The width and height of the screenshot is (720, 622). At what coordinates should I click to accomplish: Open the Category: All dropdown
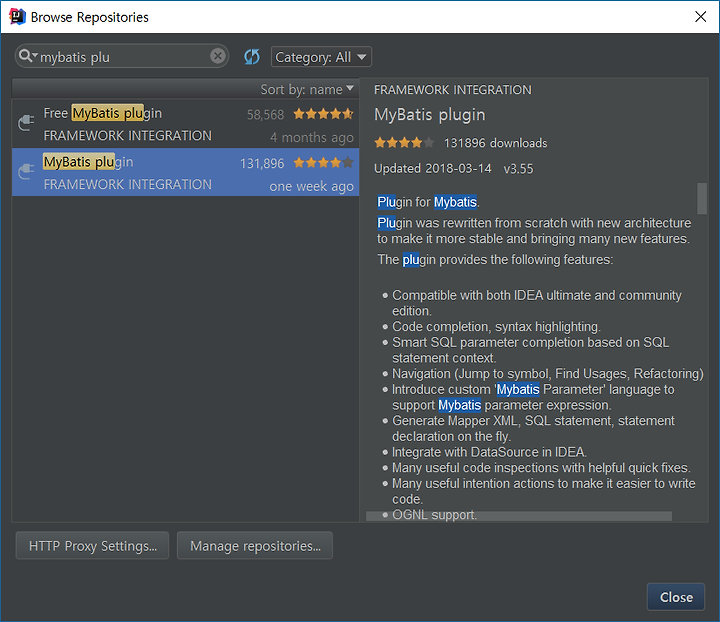[x=321, y=57]
